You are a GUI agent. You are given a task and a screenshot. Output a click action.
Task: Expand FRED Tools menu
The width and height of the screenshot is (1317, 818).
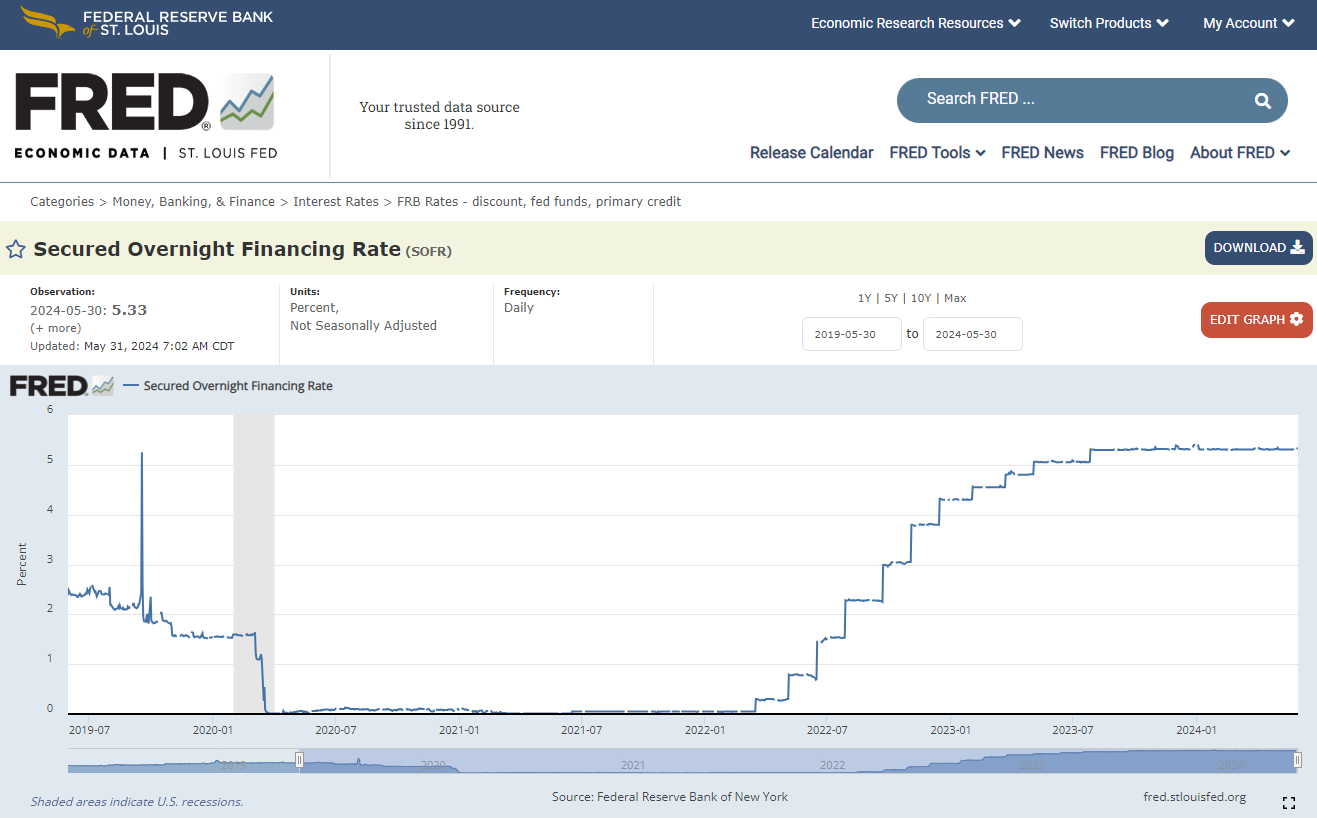tap(937, 153)
